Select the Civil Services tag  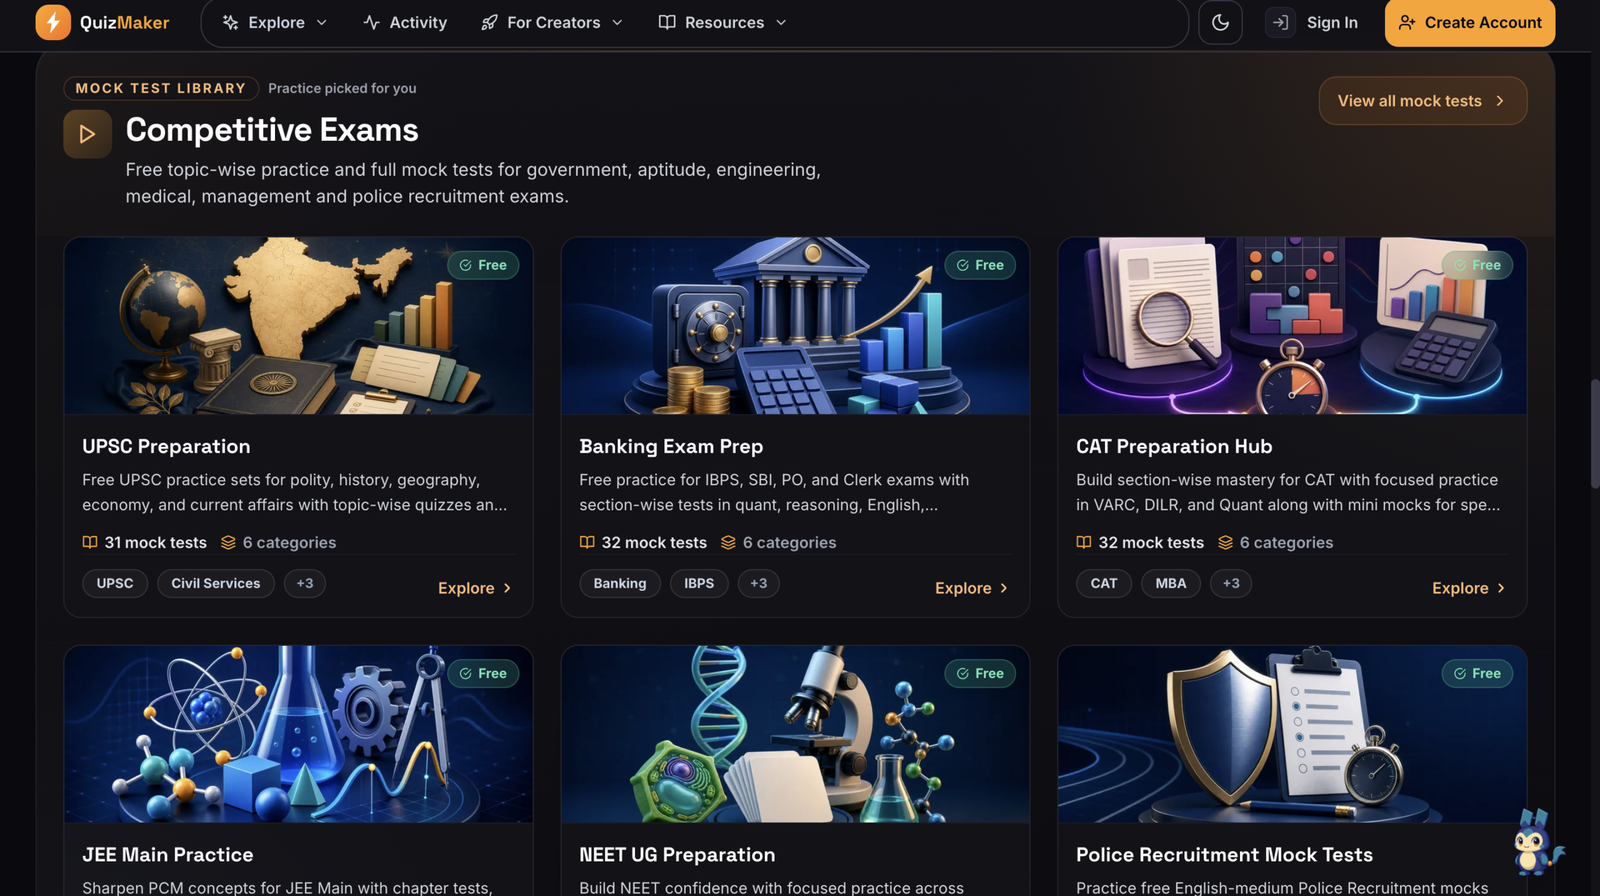click(x=215, y=583)
